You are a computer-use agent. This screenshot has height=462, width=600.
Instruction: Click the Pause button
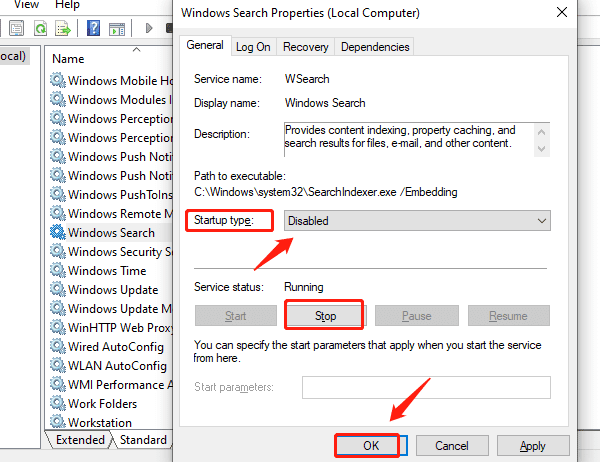point(416,316)
